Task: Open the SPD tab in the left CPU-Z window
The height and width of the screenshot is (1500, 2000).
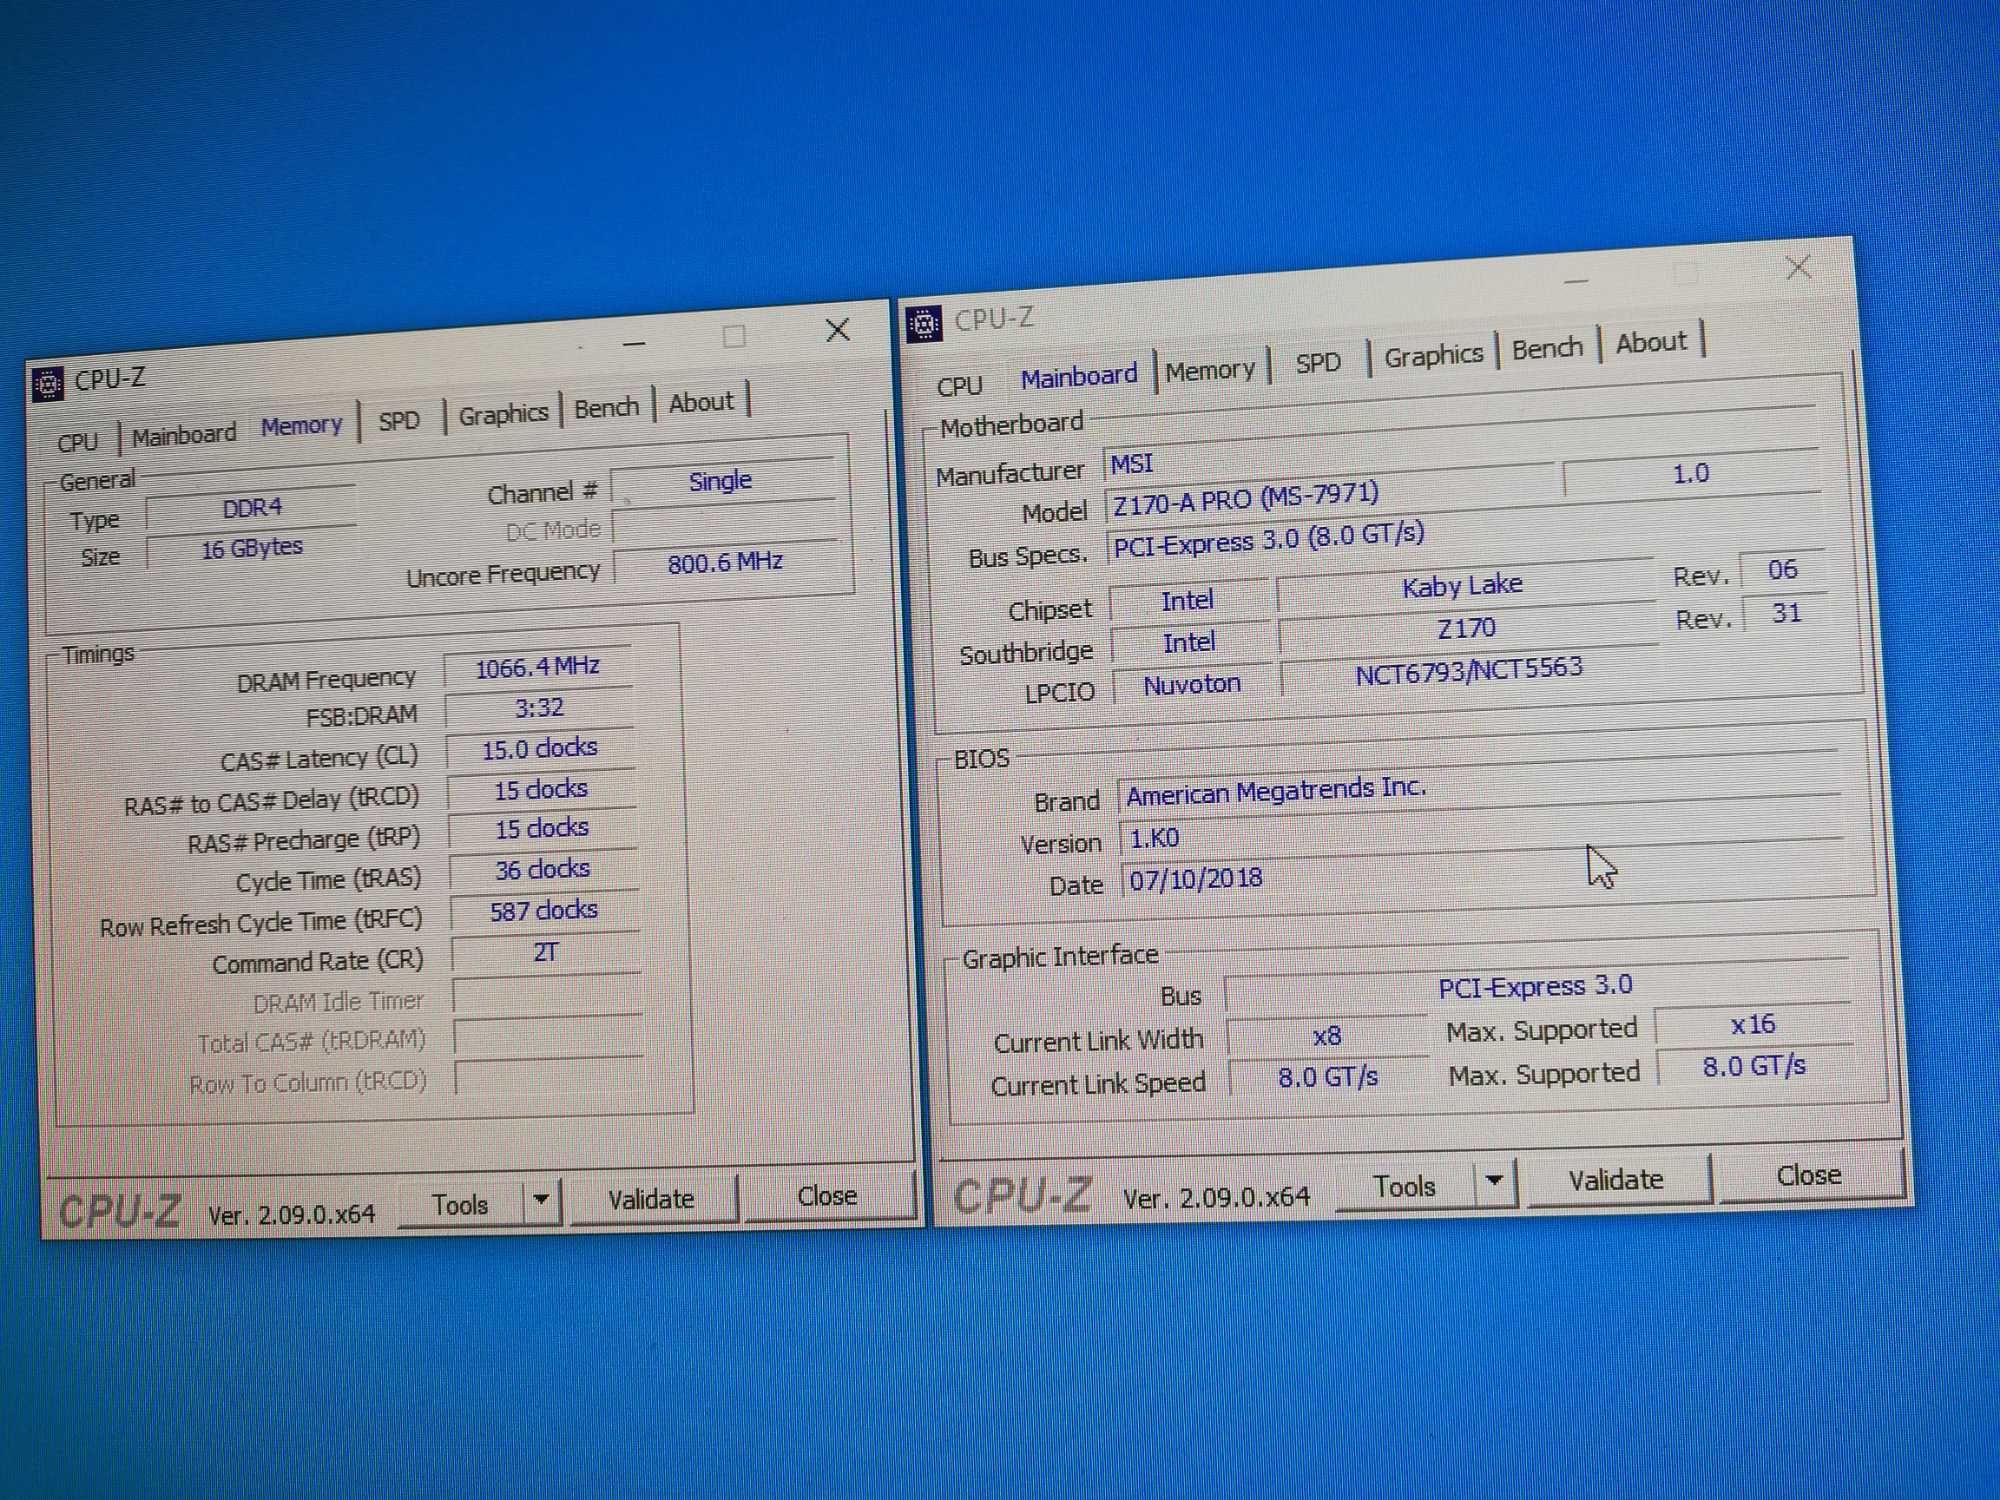Action: [x=399, y=420]
